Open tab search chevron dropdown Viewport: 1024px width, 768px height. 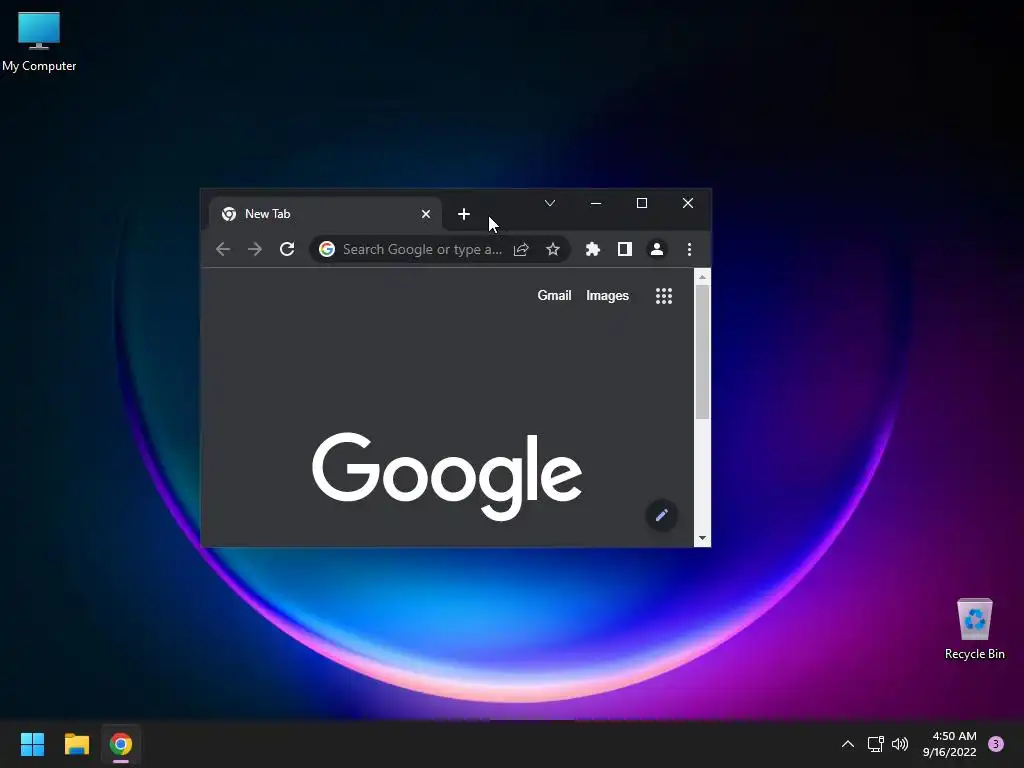550,203
